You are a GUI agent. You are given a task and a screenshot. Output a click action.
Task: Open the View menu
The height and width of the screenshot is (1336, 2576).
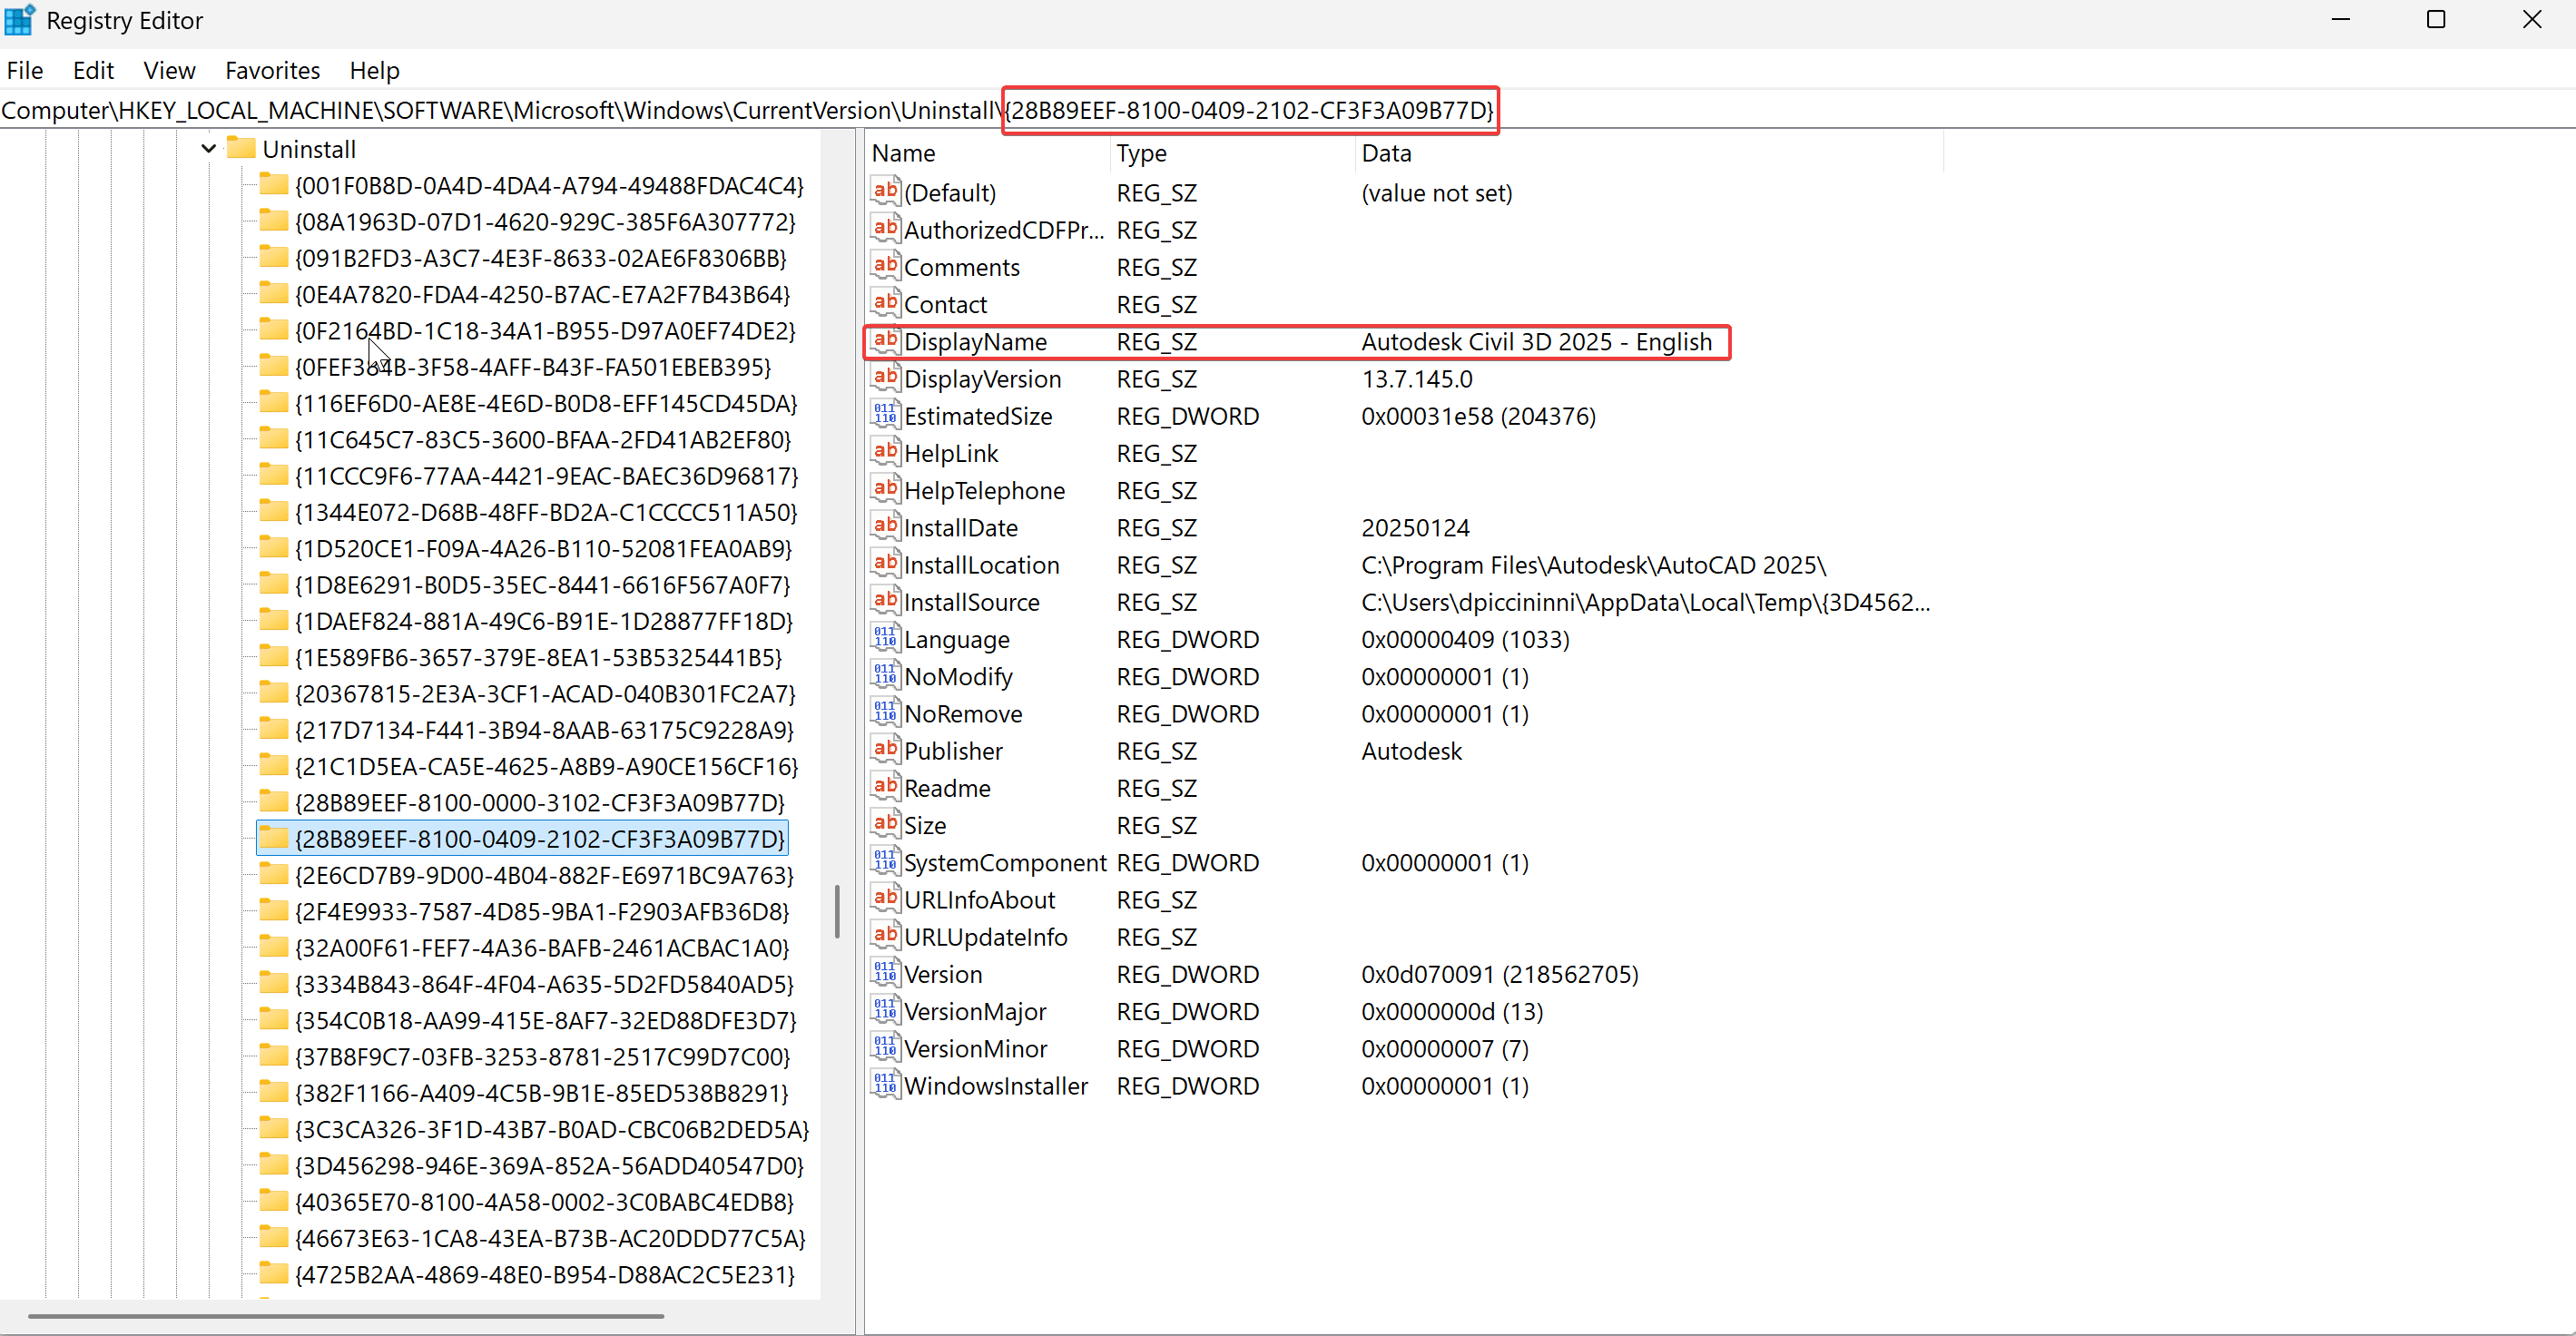[169, 70]
